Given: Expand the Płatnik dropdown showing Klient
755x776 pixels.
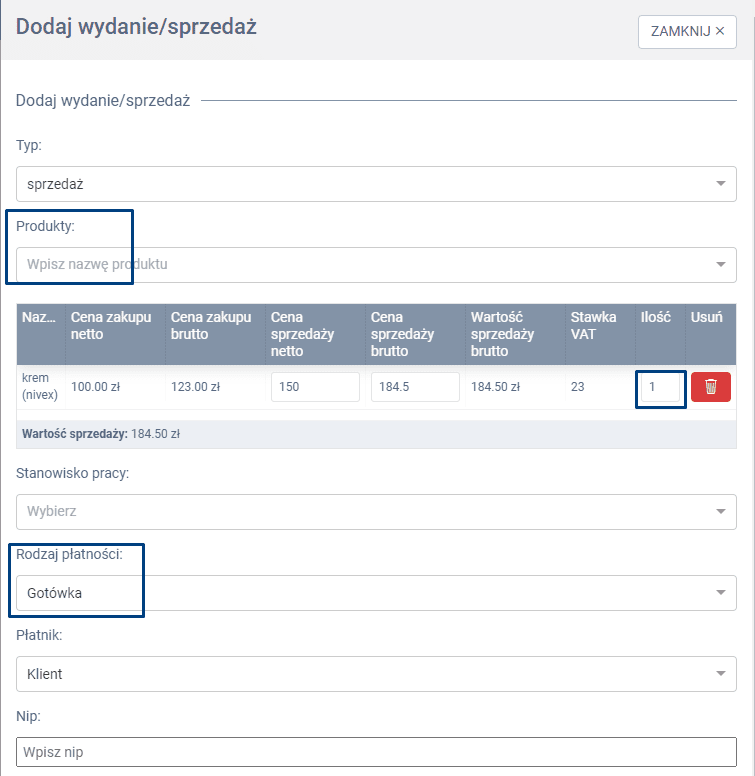Looking at the screenshot, I should tap(376, 674).
